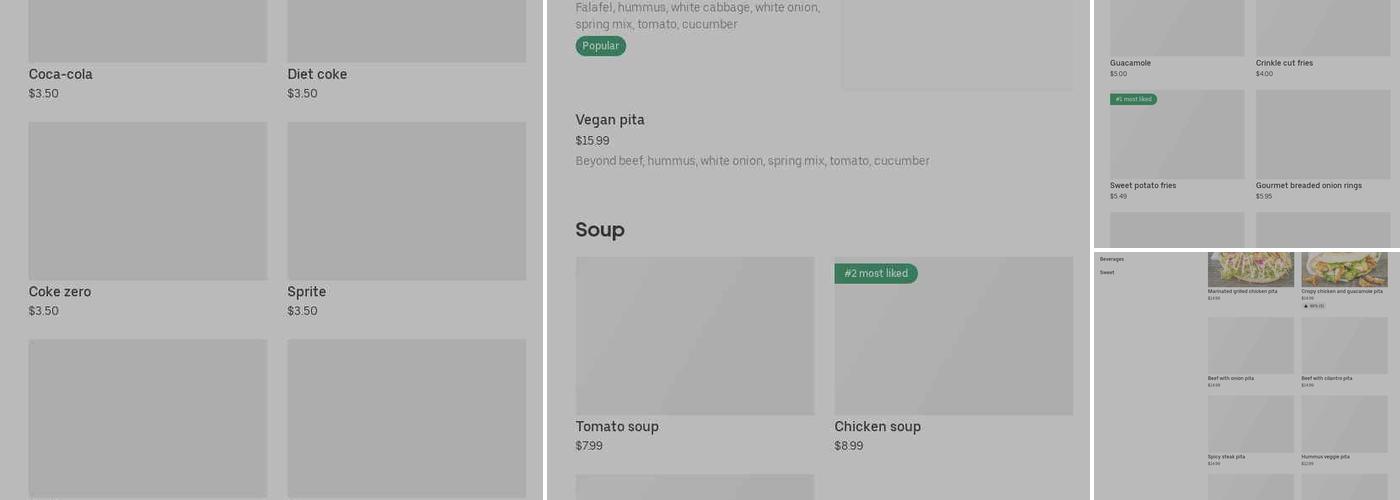Image resolution: width=1400 pixels, height=500 pixels.
Task: Jump to Sweet menu category
Action: 1107,272
